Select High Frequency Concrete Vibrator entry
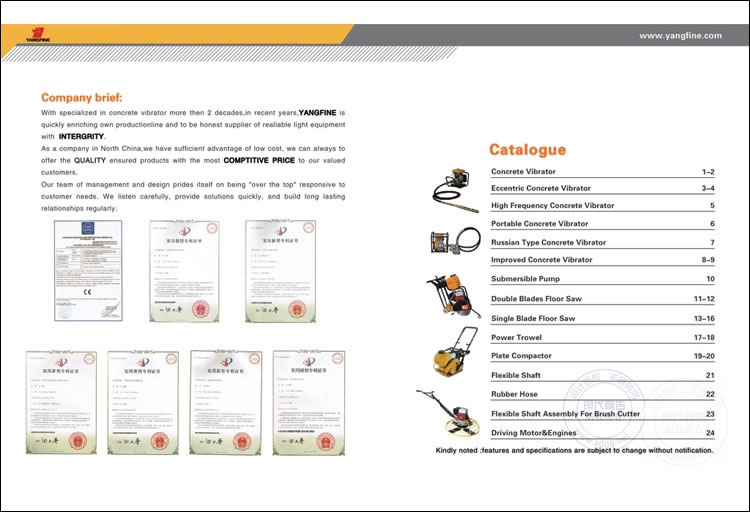 552,206
